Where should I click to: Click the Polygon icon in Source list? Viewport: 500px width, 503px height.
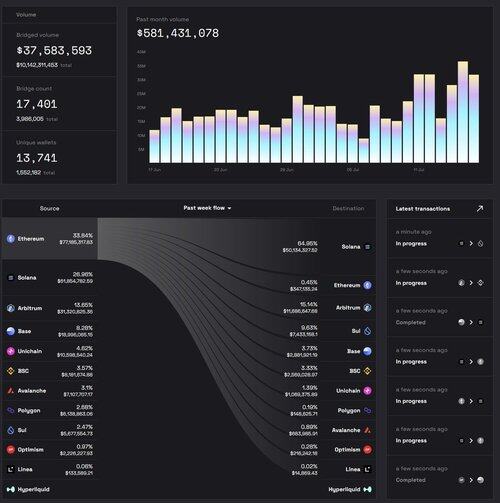(x=11, y=410)
